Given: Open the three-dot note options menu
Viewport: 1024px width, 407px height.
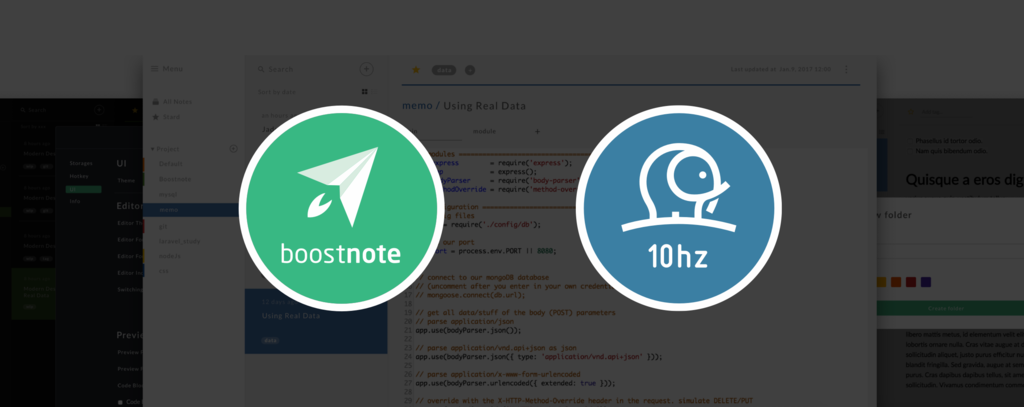Looking at the screenshot, I should (x=846, y=70).
